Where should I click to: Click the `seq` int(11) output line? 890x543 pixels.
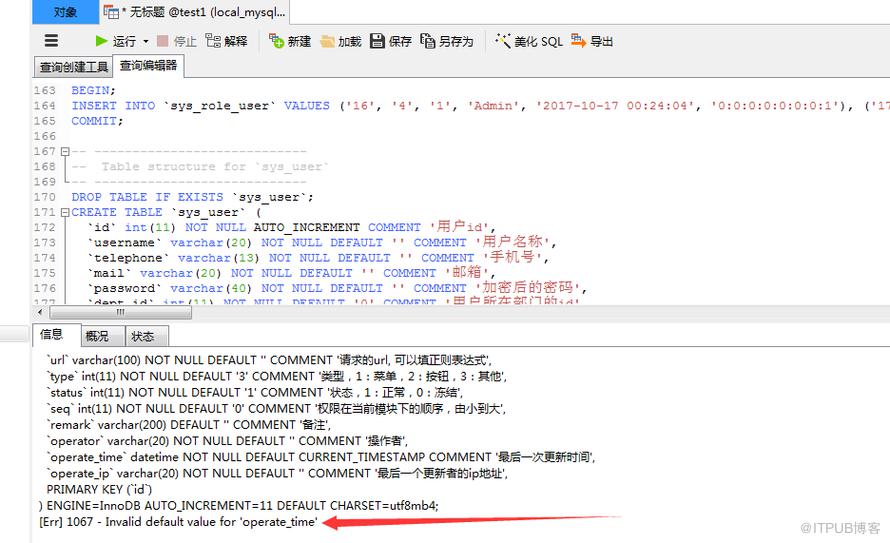tap(276, 409)
